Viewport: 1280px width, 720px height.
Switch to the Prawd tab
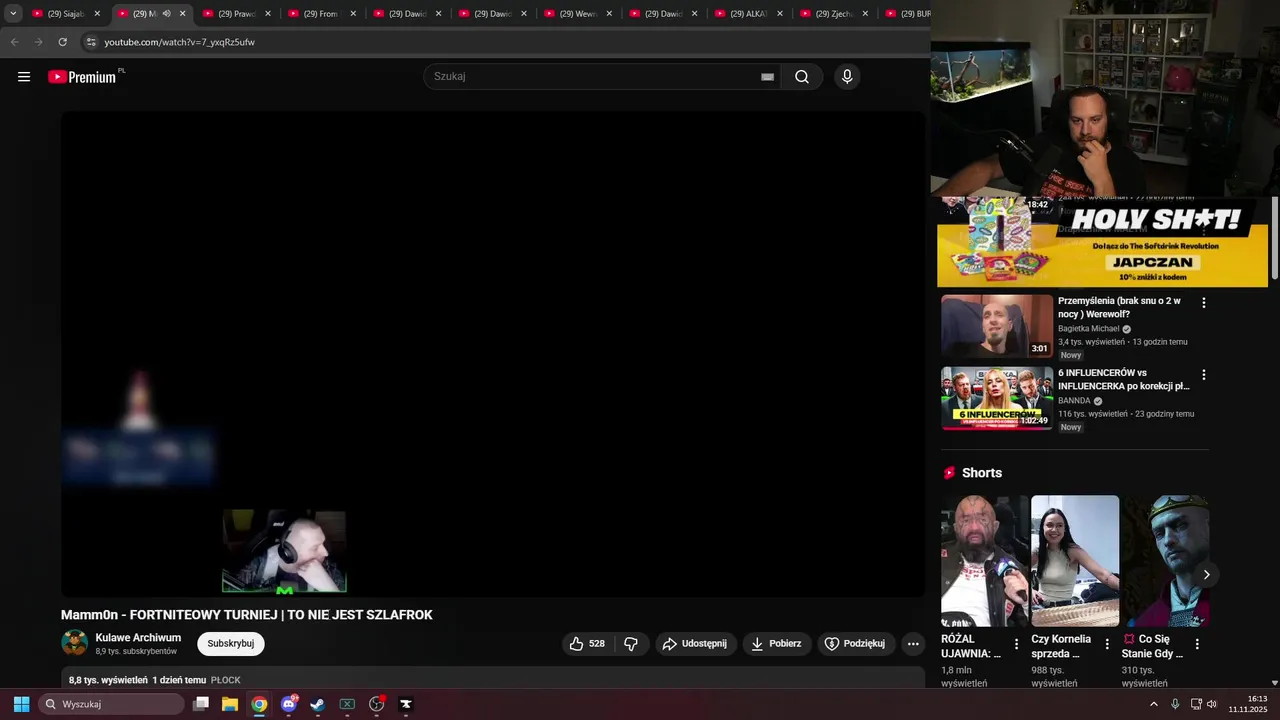click(x=237, y=14)
